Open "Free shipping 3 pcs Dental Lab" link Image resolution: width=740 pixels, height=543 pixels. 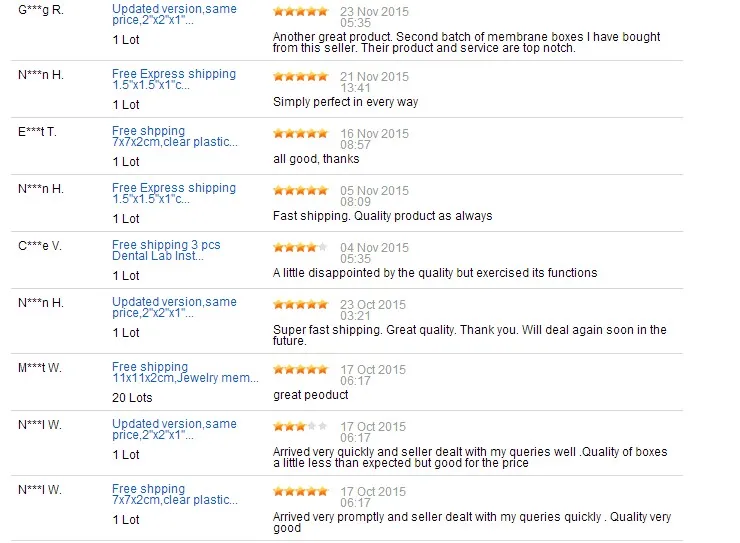point(166,250)
